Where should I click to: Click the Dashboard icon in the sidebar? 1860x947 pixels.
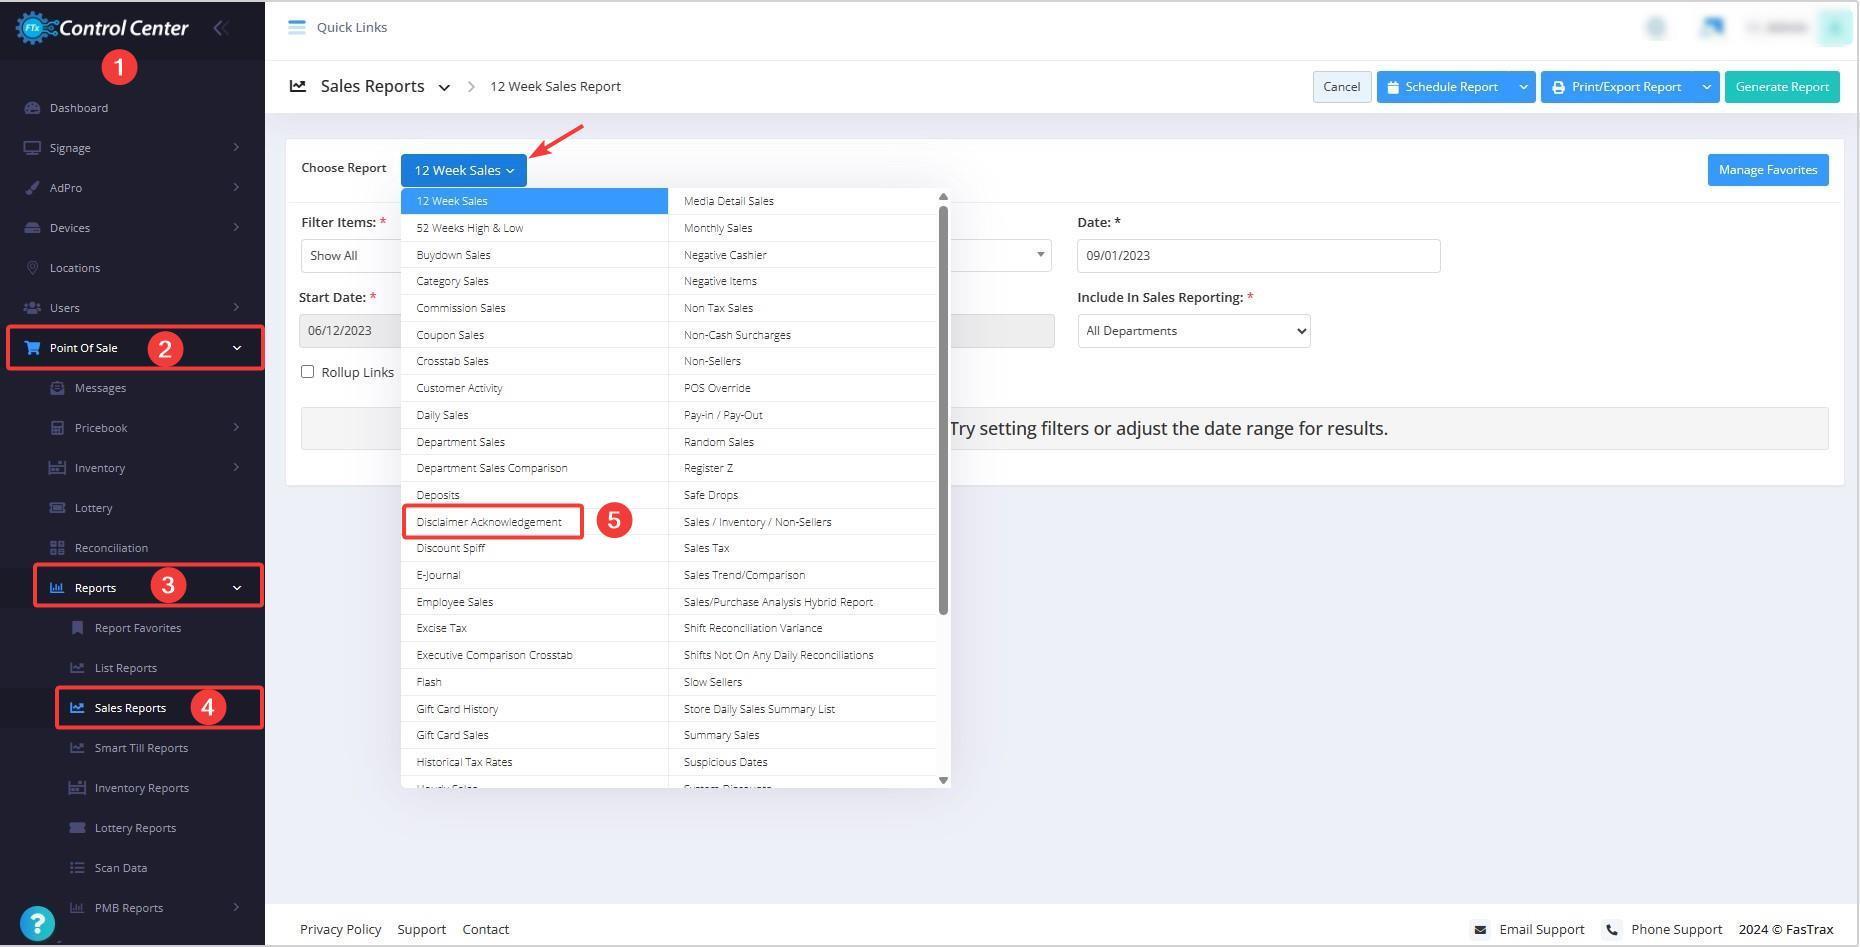32,108
